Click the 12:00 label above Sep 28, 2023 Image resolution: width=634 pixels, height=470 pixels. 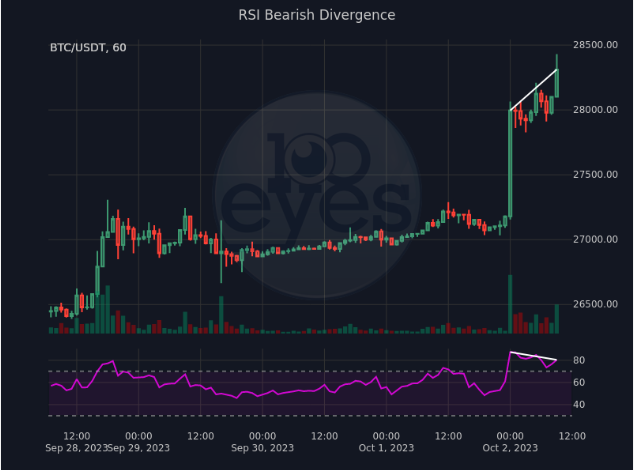click(76, 436)
